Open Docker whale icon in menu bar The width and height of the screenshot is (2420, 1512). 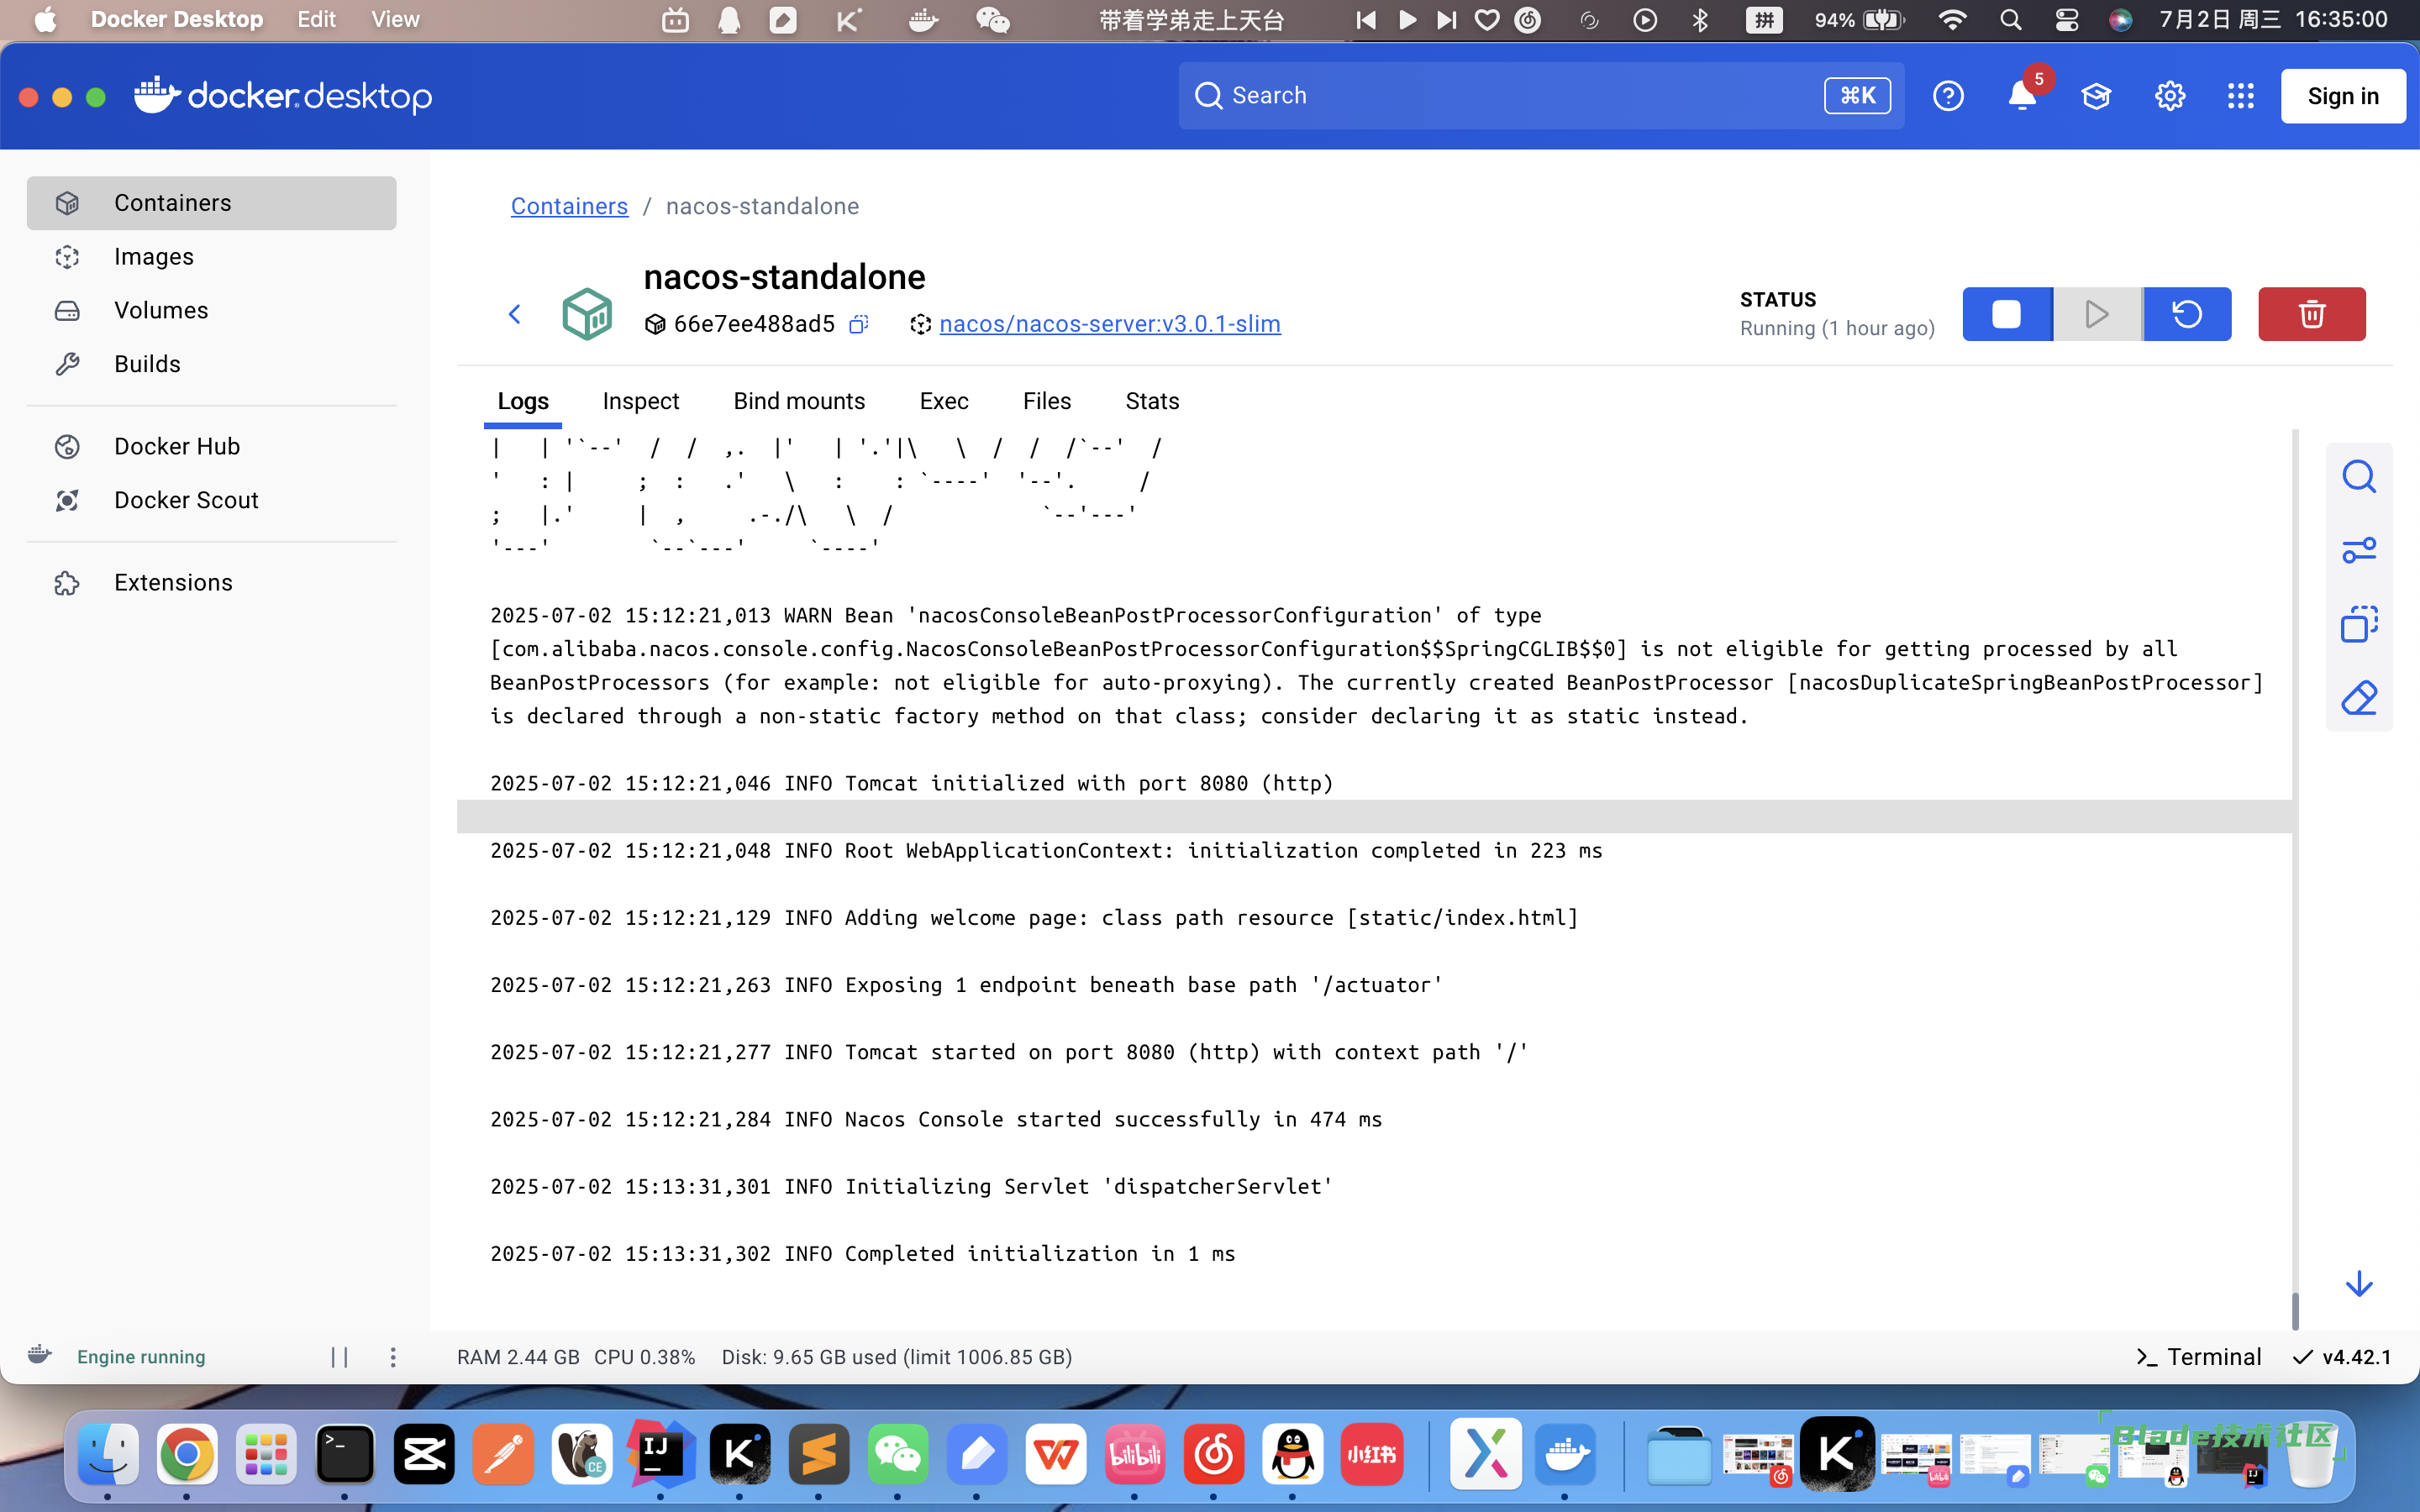pos(922,20)
